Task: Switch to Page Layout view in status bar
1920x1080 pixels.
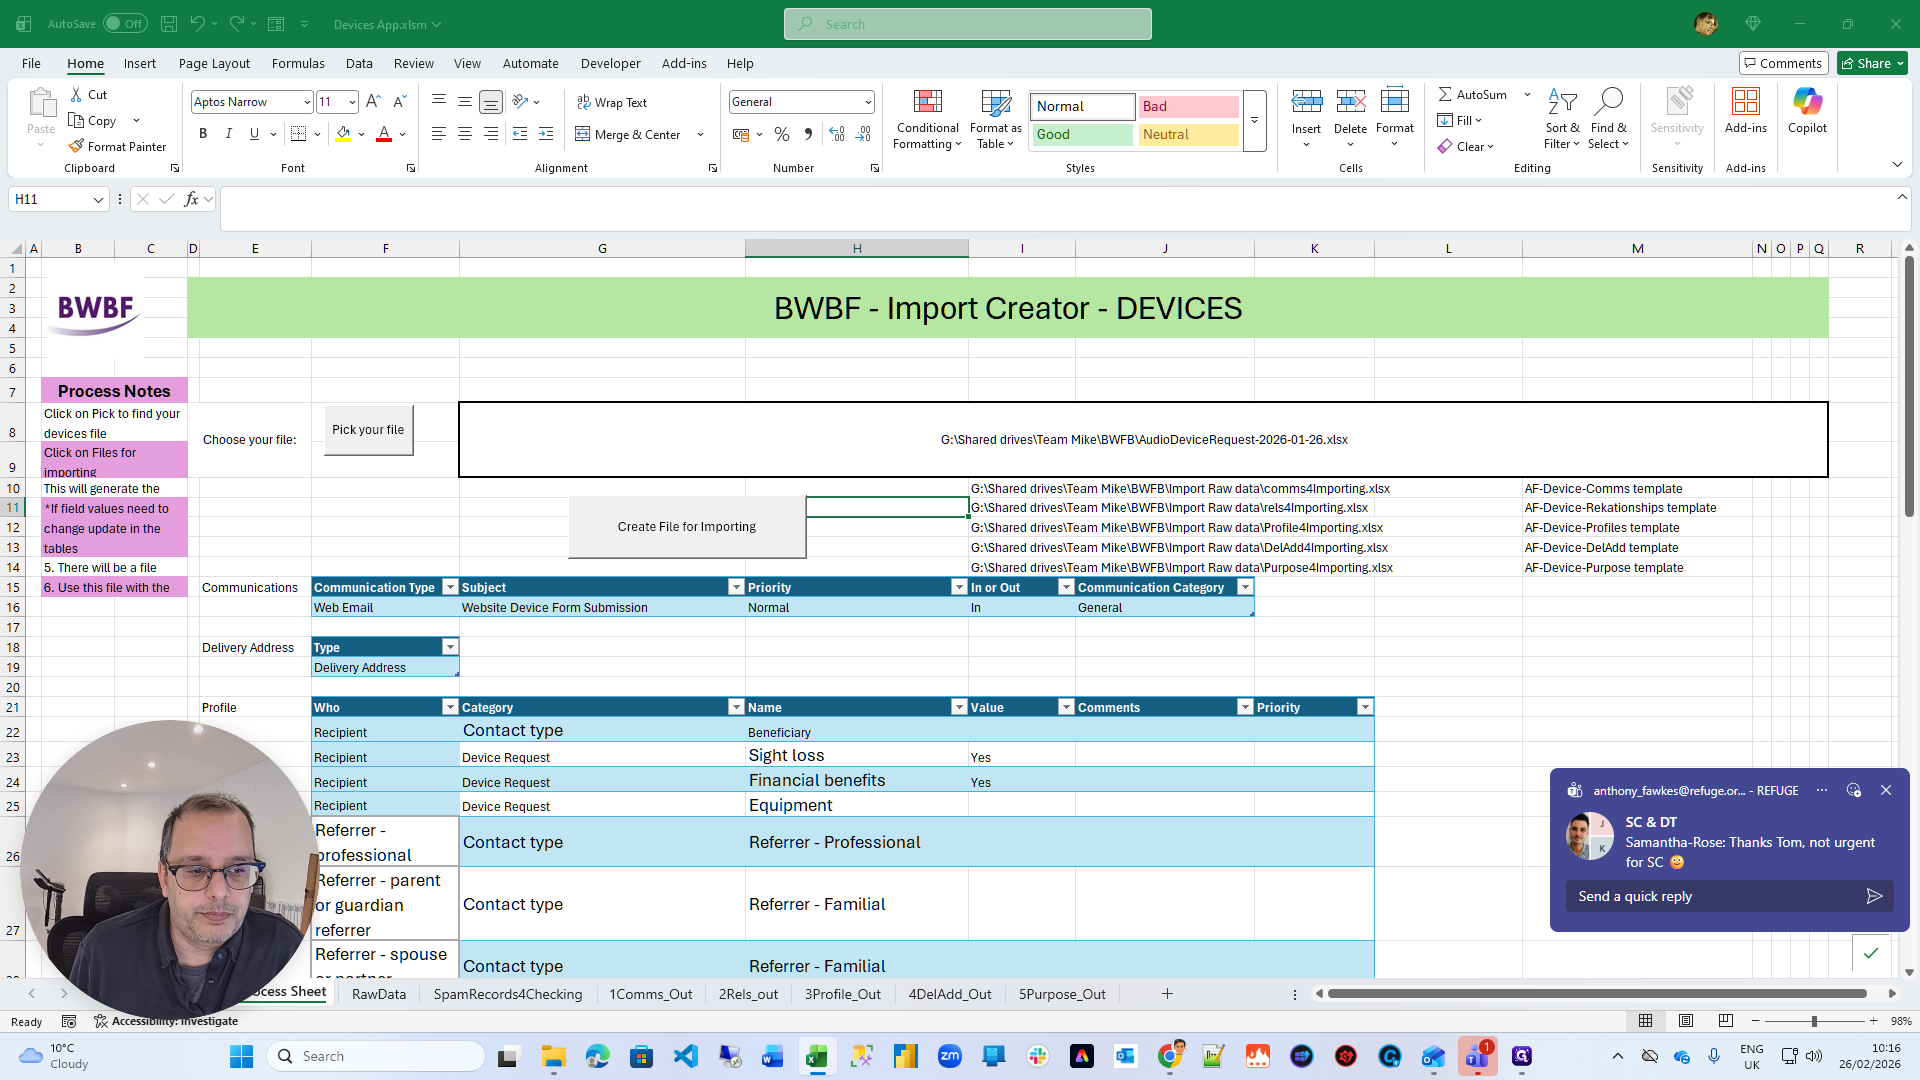Action: [1686, 1021]
